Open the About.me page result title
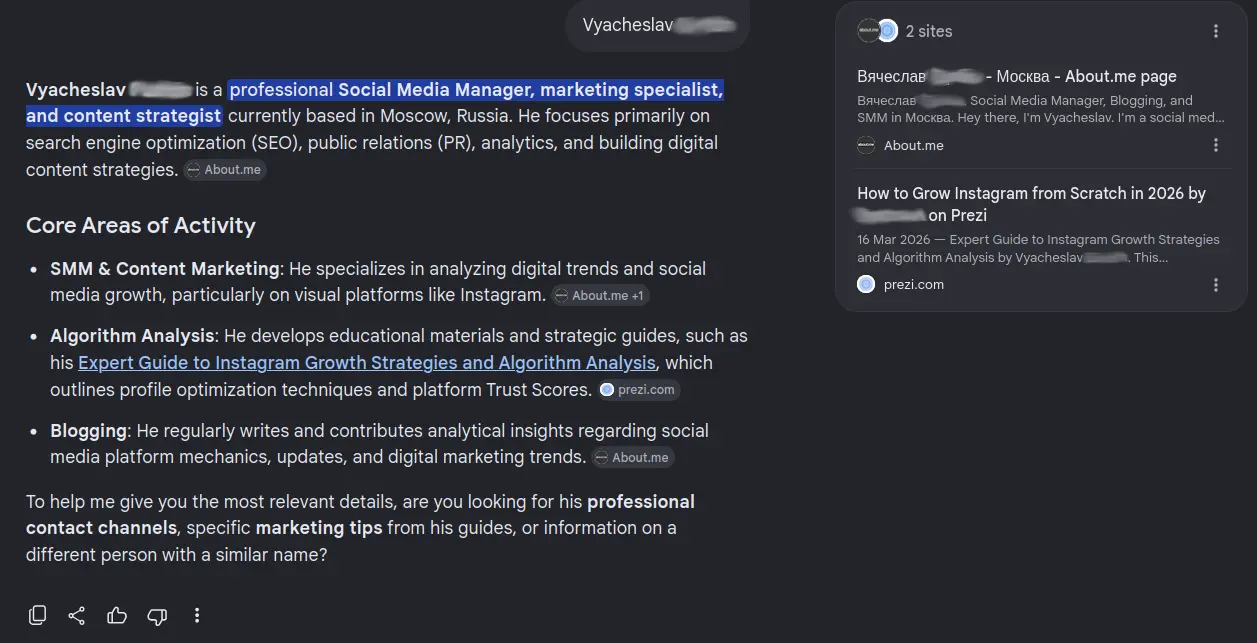1257x643 pixels. tap(1017, 77)
